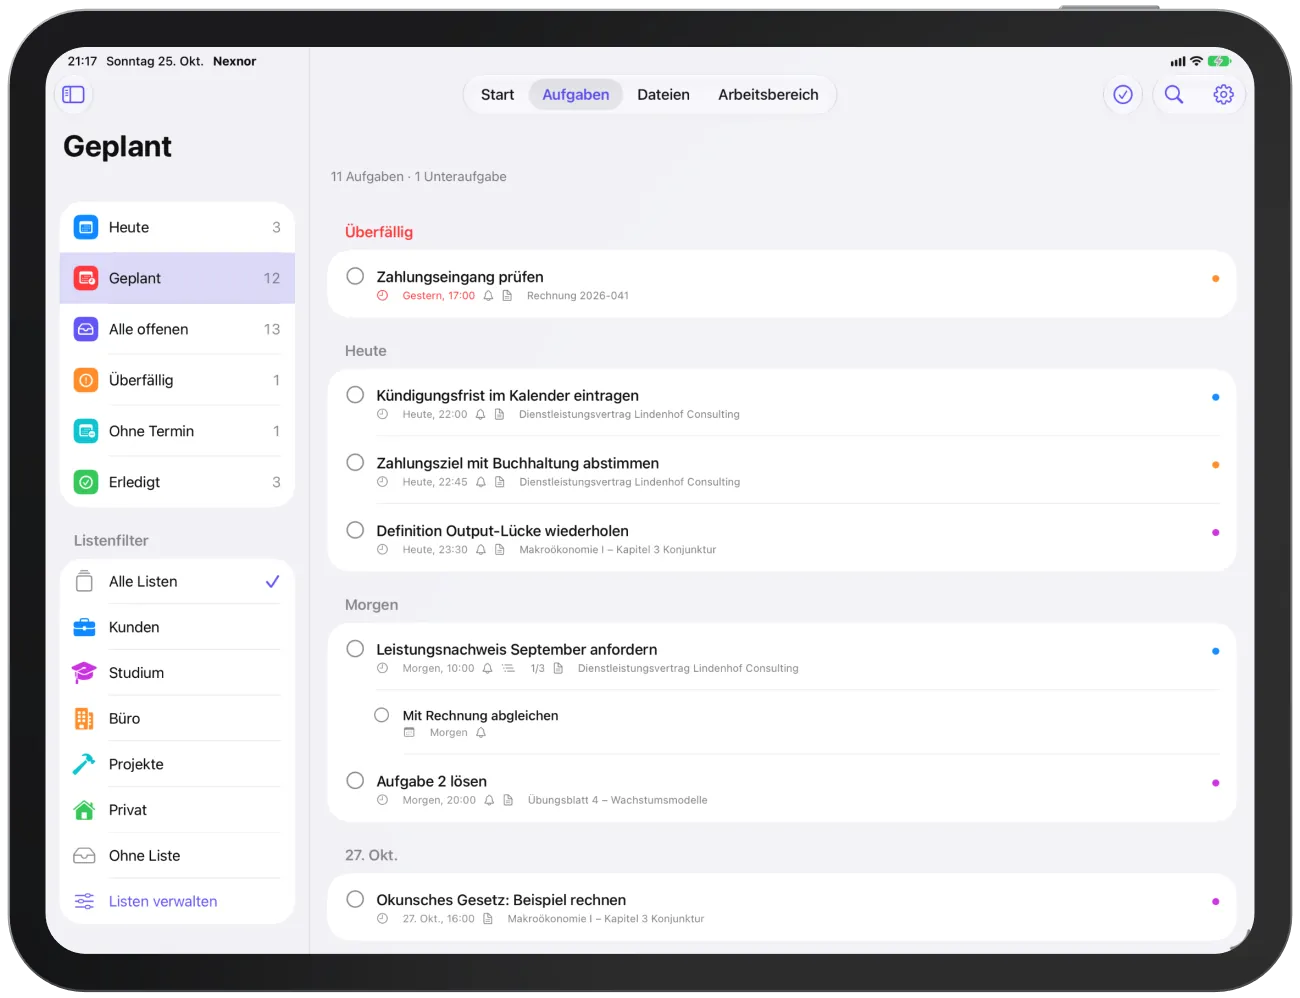Click the battery icon in status bar
Viewport: 1300px width, 998px height.
click(1219, 61)
